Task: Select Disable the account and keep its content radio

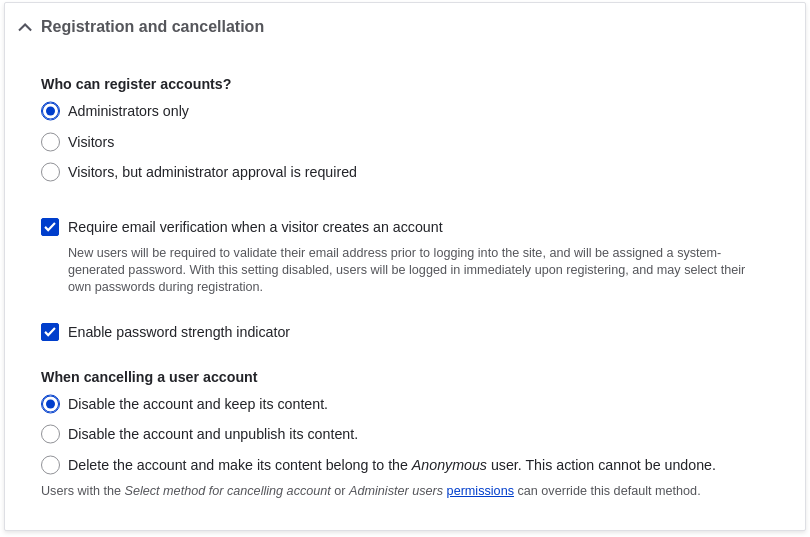Action: [x=50, y=404]
